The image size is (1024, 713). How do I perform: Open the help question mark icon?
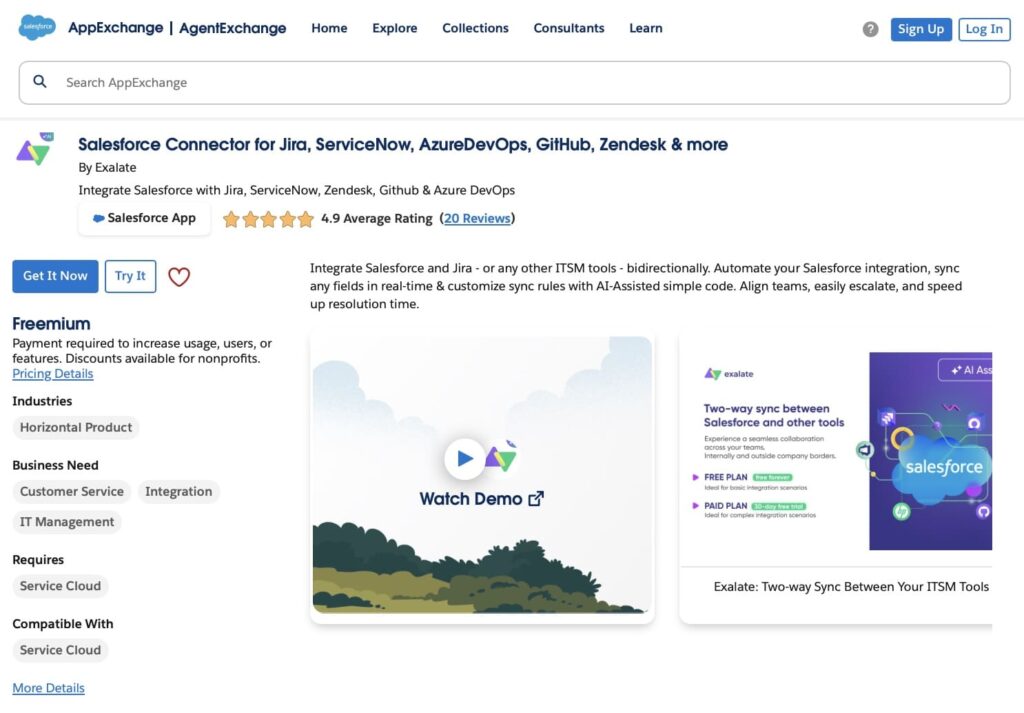coord(870,29)
